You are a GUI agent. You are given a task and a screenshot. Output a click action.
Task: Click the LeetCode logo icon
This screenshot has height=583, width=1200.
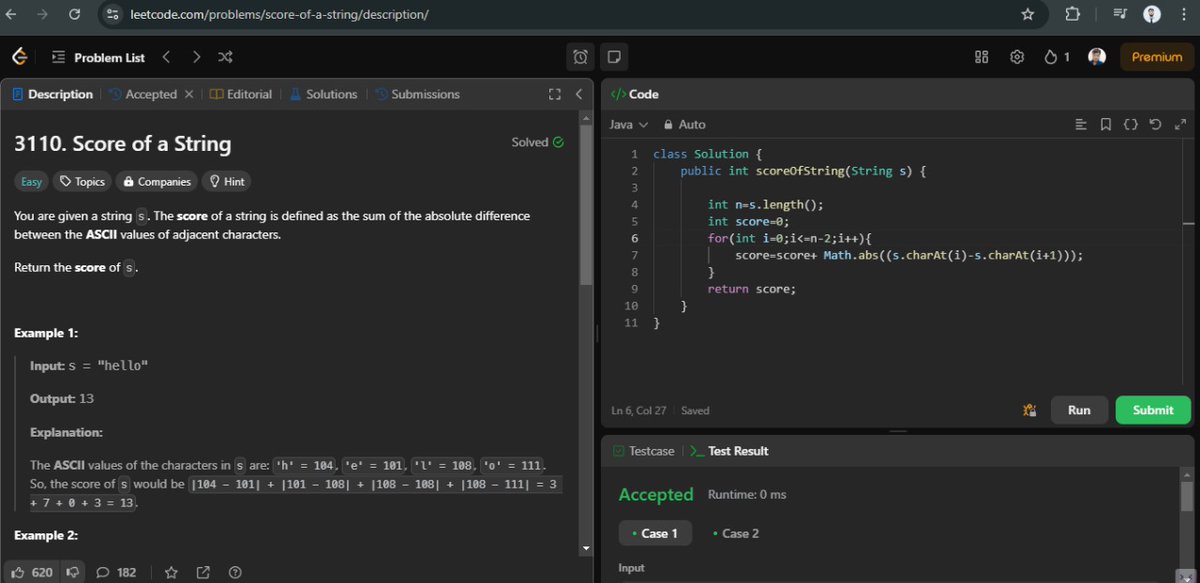tap(20, 57)
